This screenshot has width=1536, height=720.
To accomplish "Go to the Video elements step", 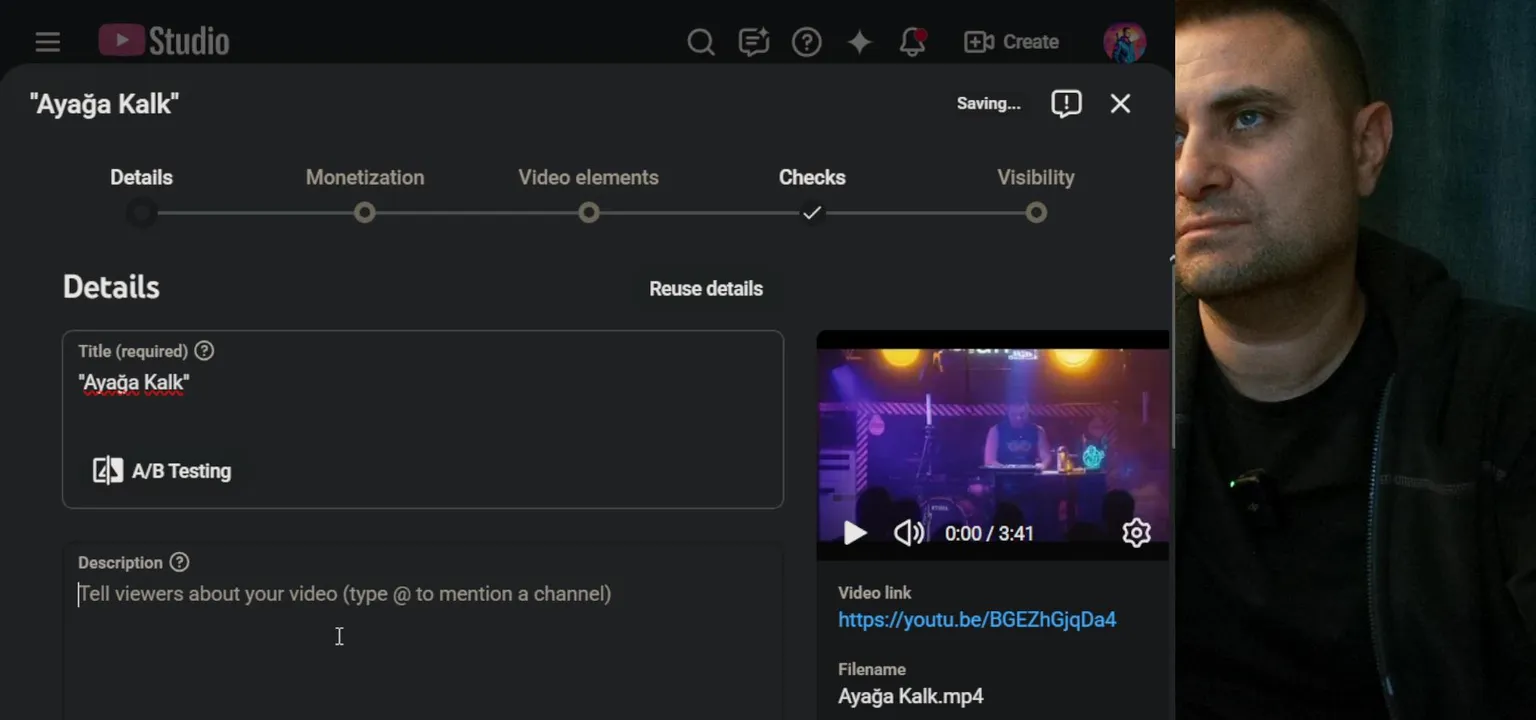I will click(588, 178).
